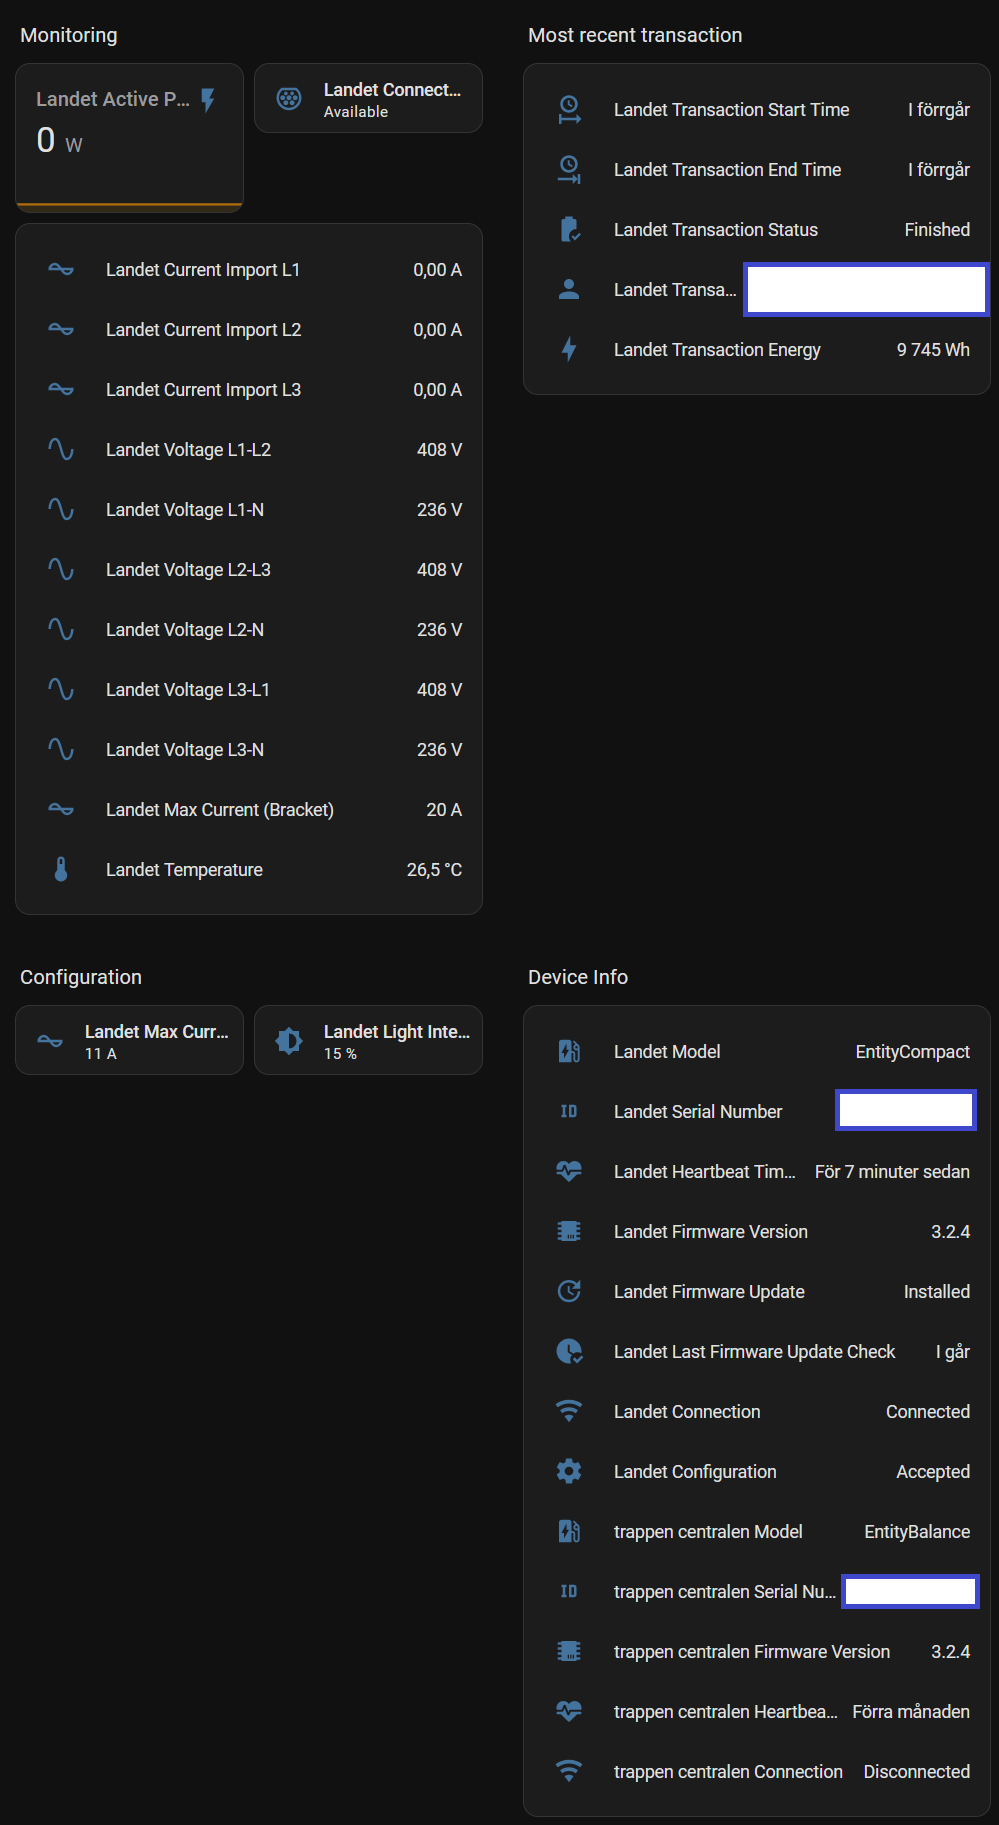The image size is (999, 1825).
Task: Click the brightness icon on Light Intensity card
Action: (x=289, y=1041)
